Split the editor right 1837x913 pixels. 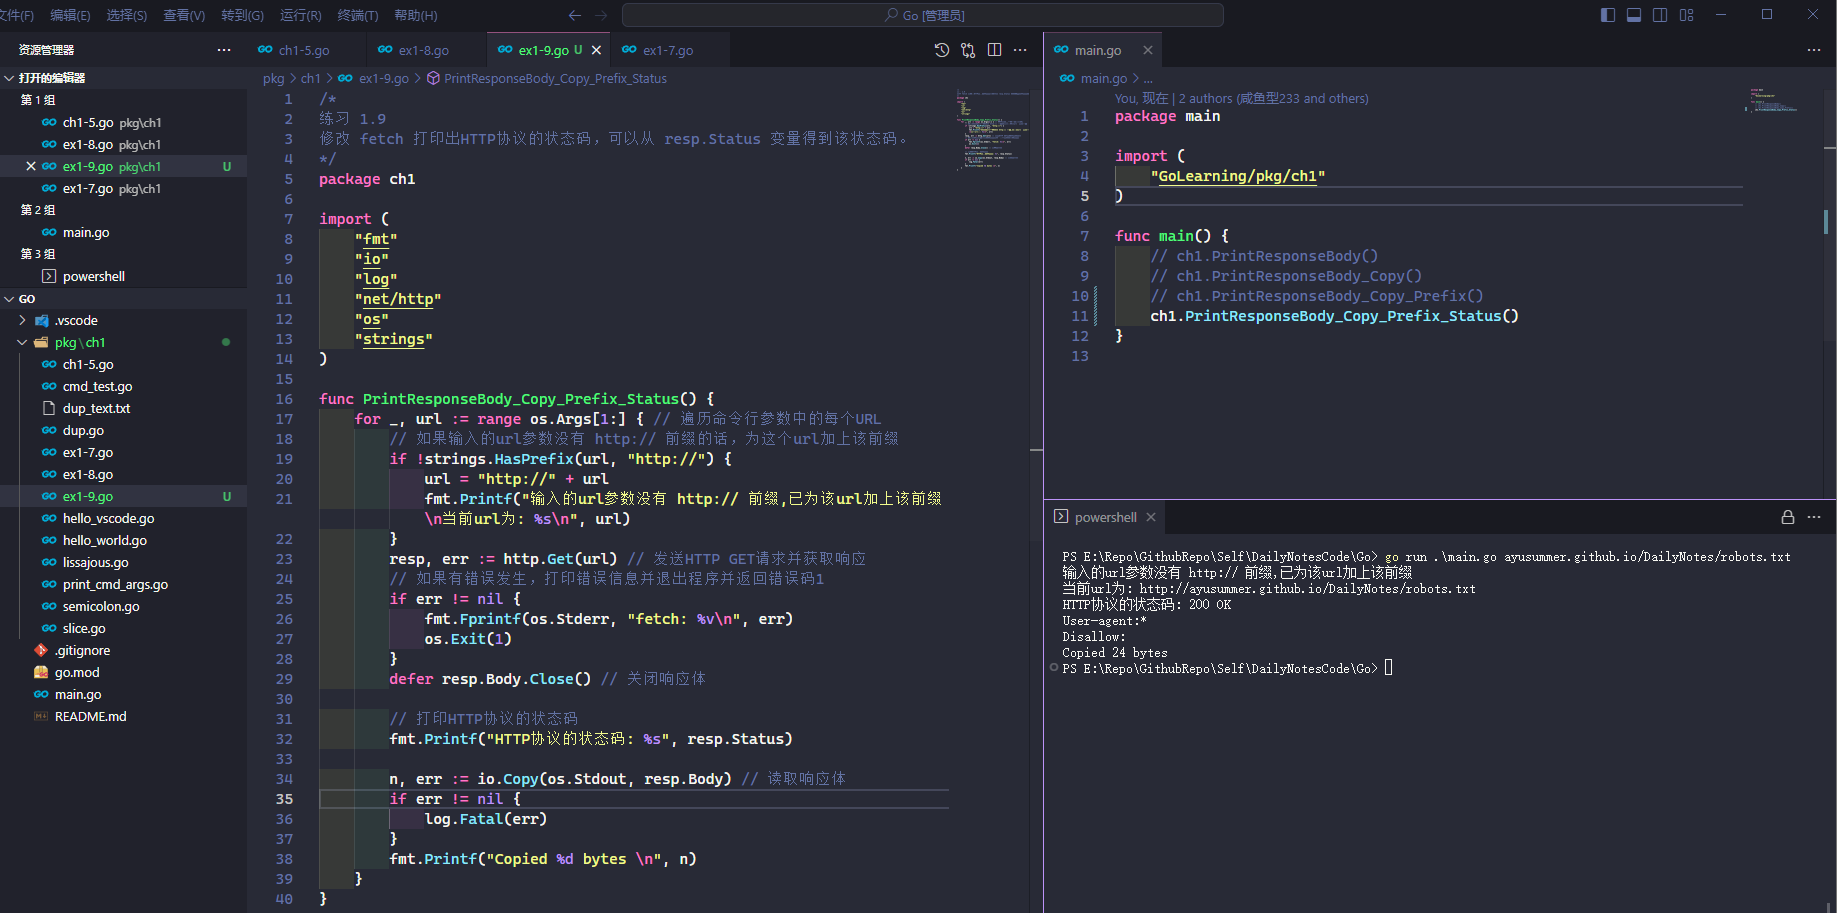coord(994,50)
